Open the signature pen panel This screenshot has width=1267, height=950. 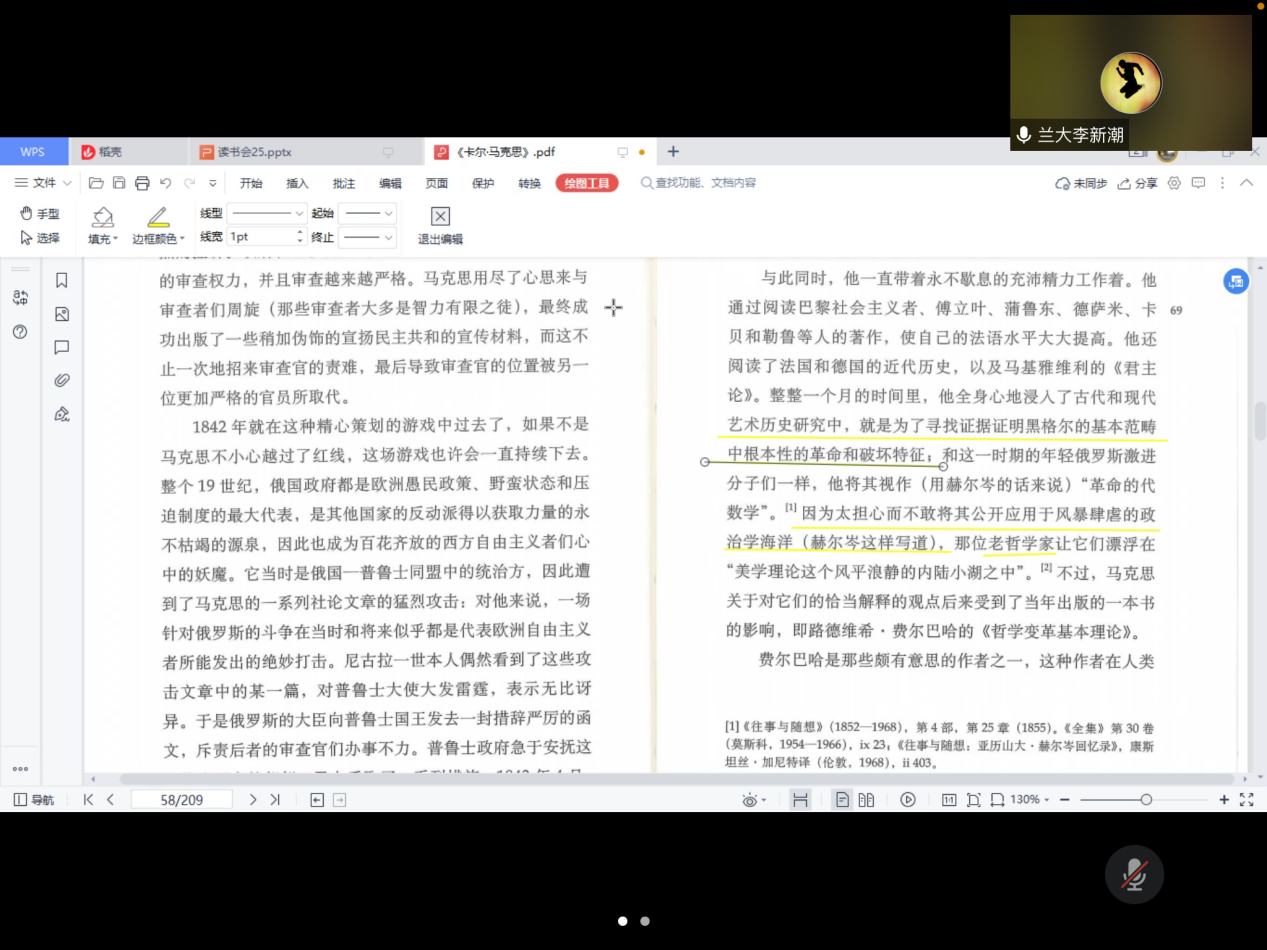point(62,414)
